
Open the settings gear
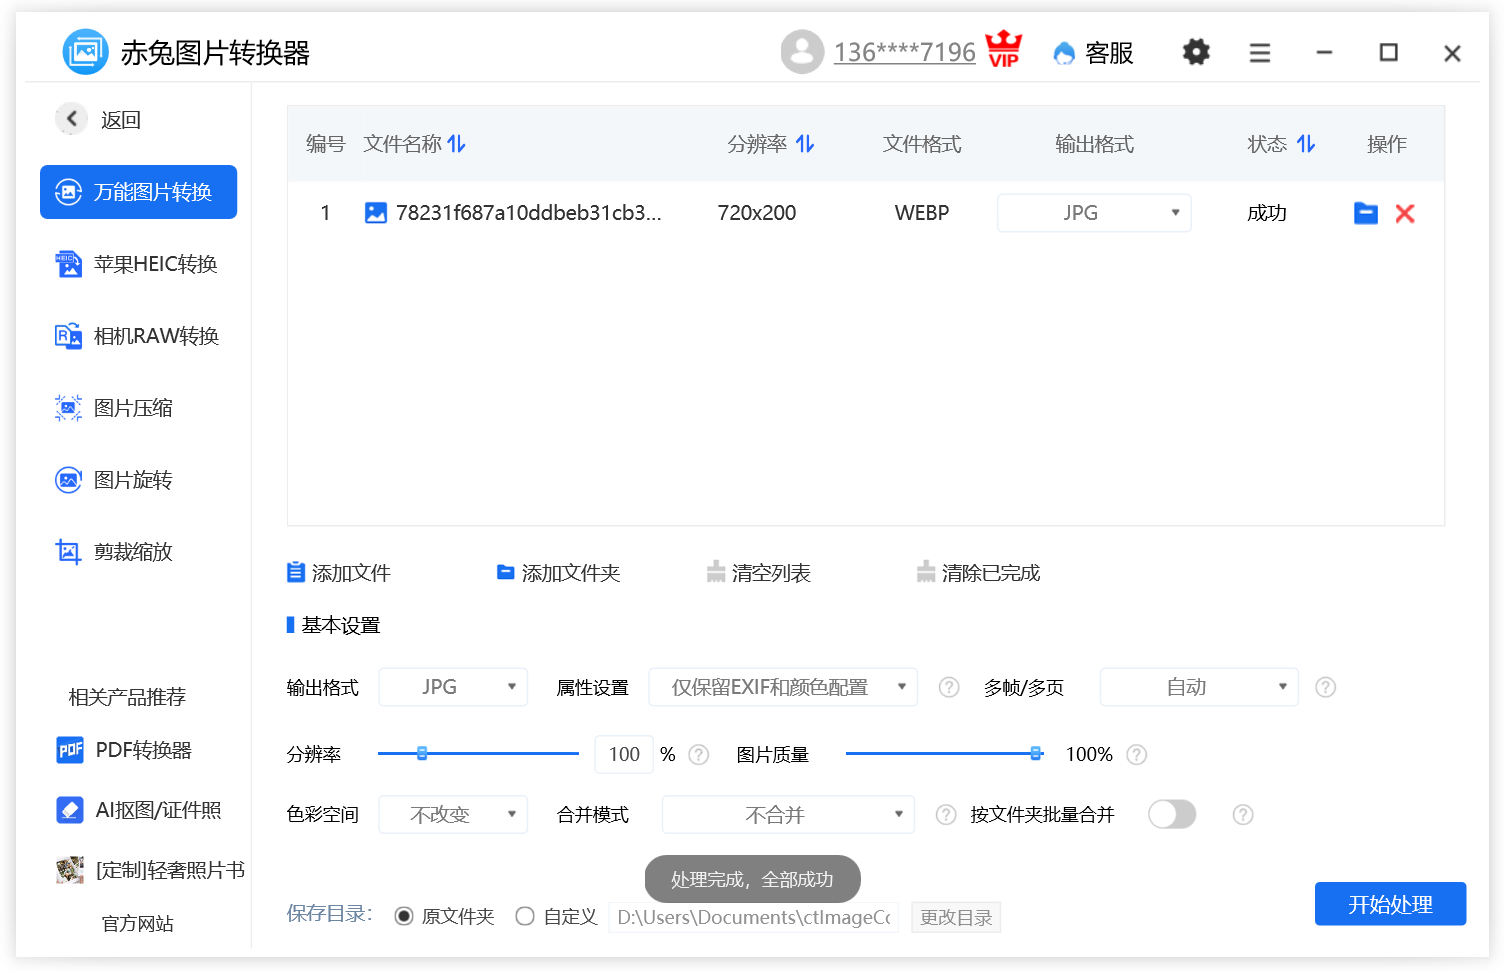coord(1196,52)
